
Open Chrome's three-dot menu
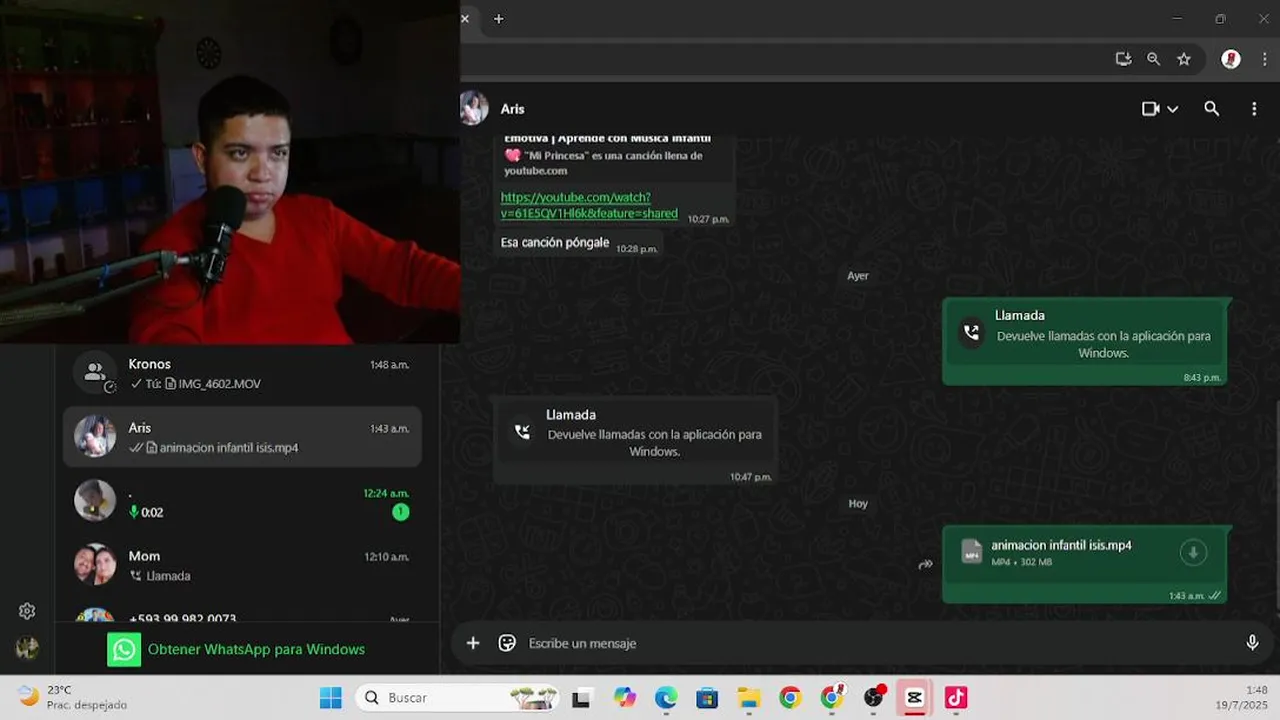coord(1264,59)
